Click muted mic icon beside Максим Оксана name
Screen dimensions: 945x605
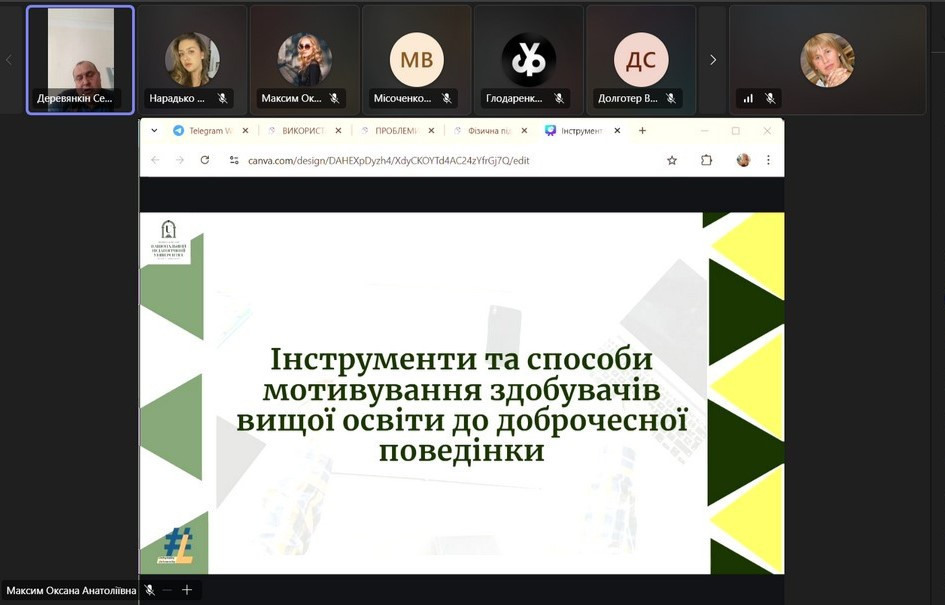click(x=149, y=591)
